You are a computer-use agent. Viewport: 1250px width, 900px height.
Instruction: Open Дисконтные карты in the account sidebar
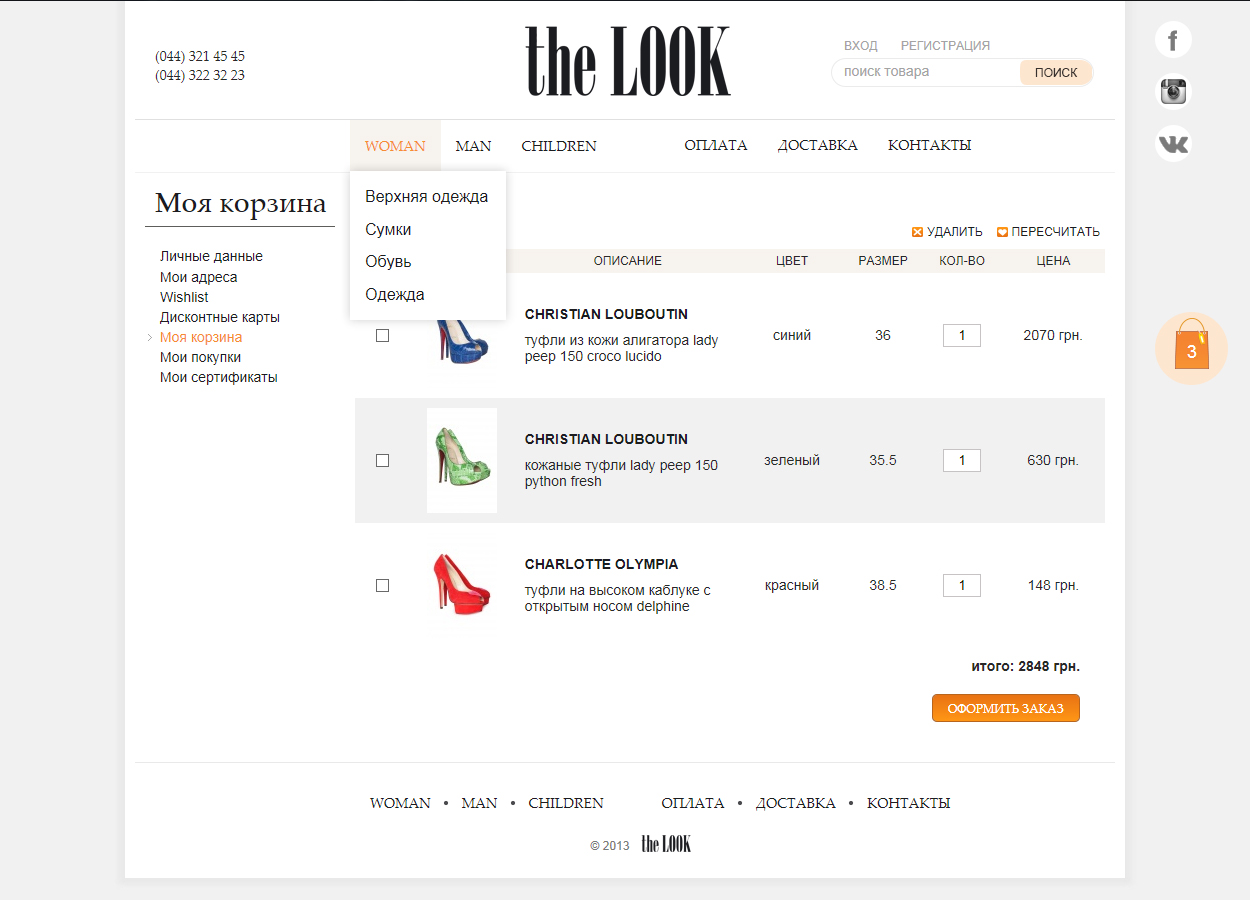click(220, 317)
